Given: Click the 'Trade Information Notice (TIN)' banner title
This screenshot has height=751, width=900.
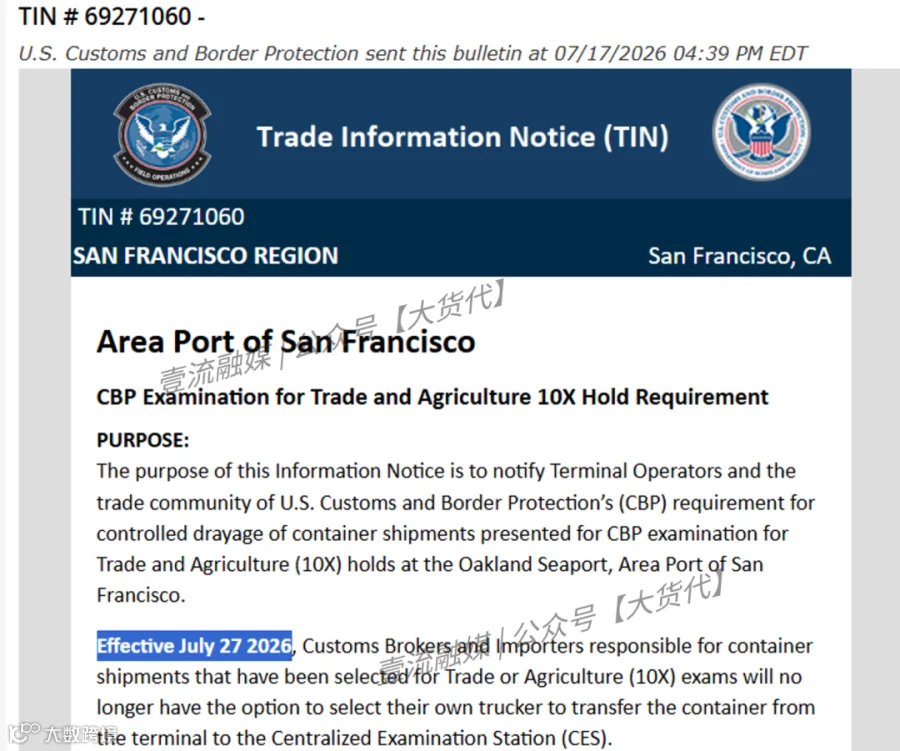Looking at the screenshot, I should (463, 137).
